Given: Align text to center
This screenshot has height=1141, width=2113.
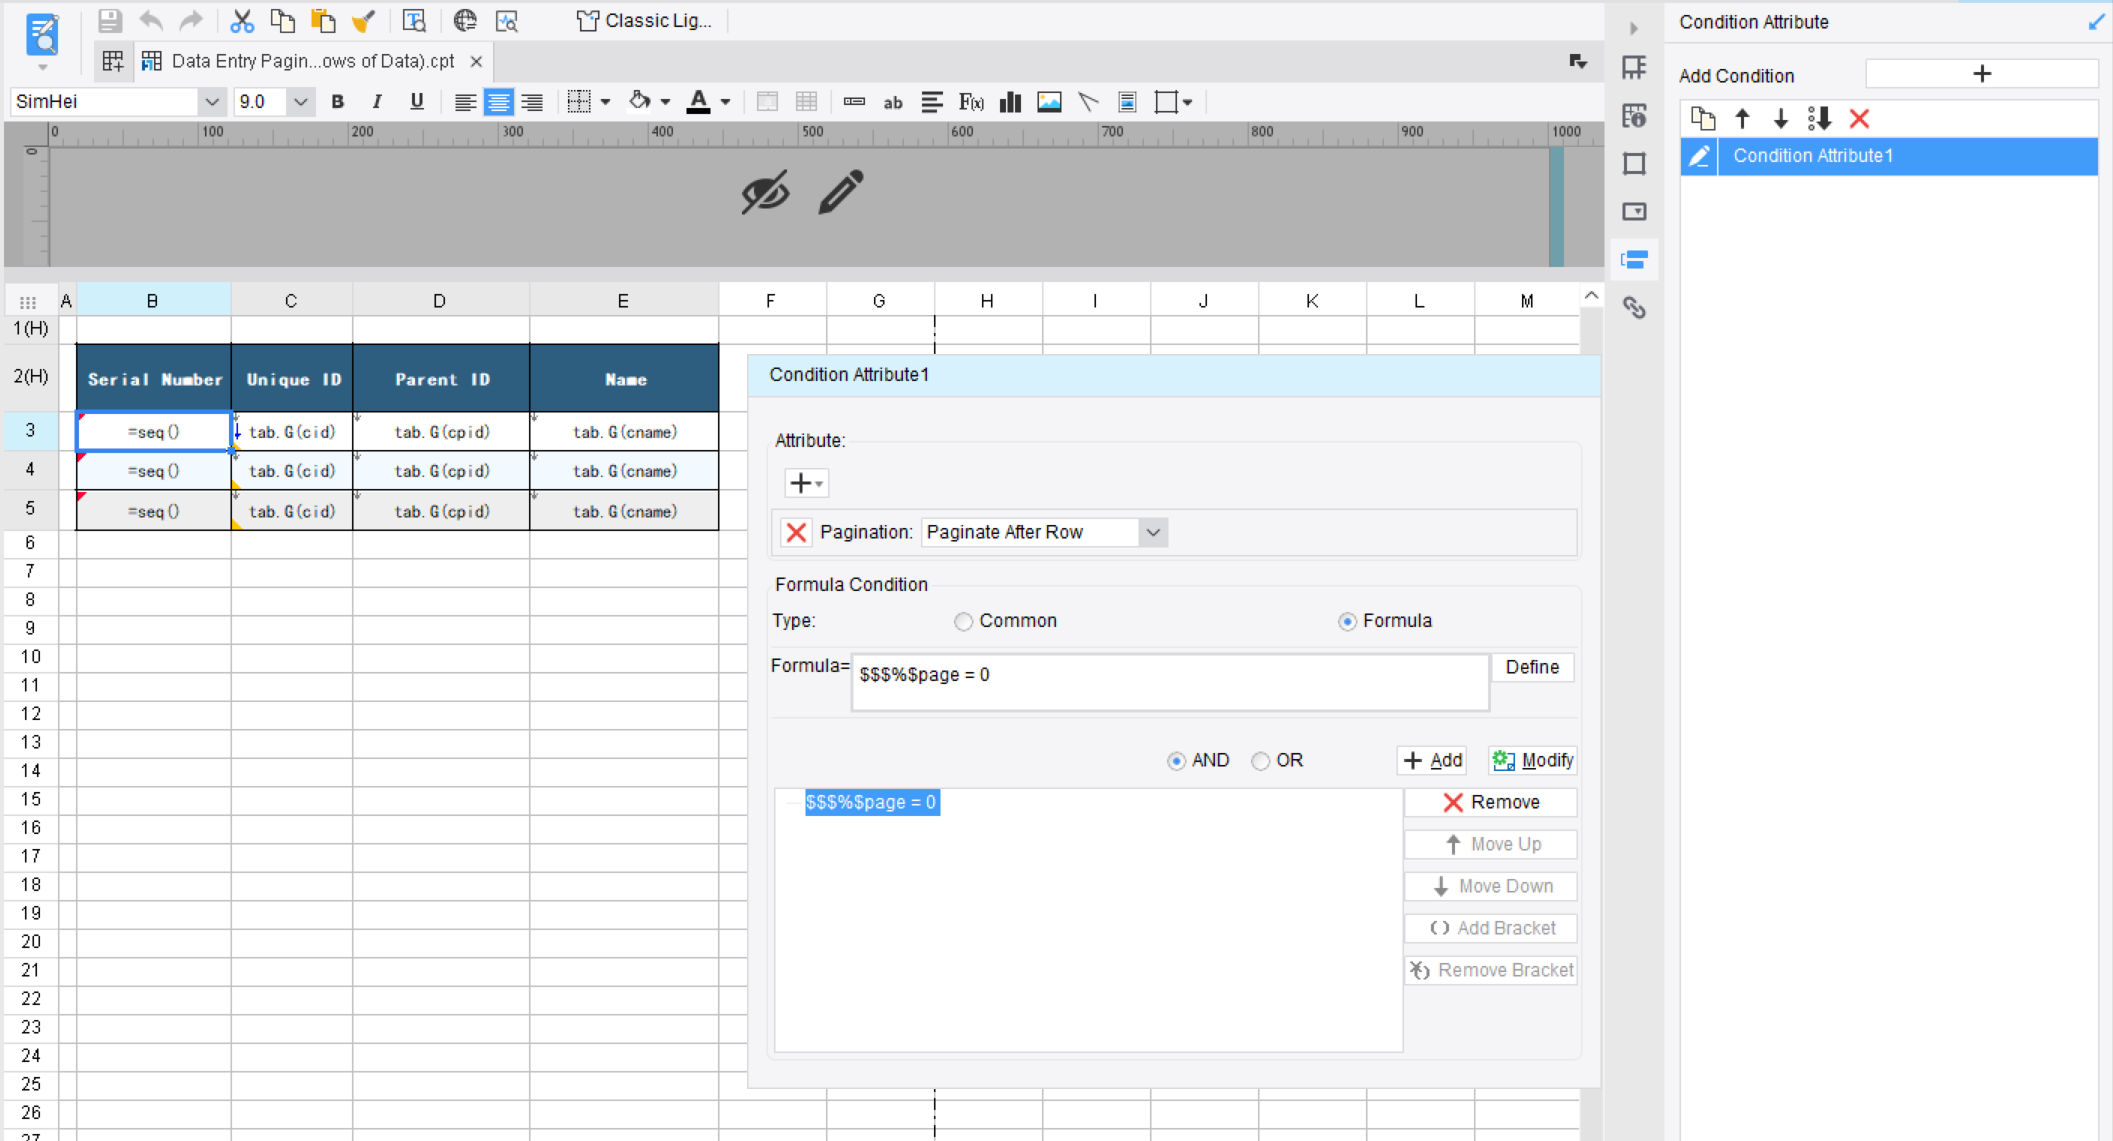Looking at the screenshot, I should pyautogui.click(x=498, y=102).
